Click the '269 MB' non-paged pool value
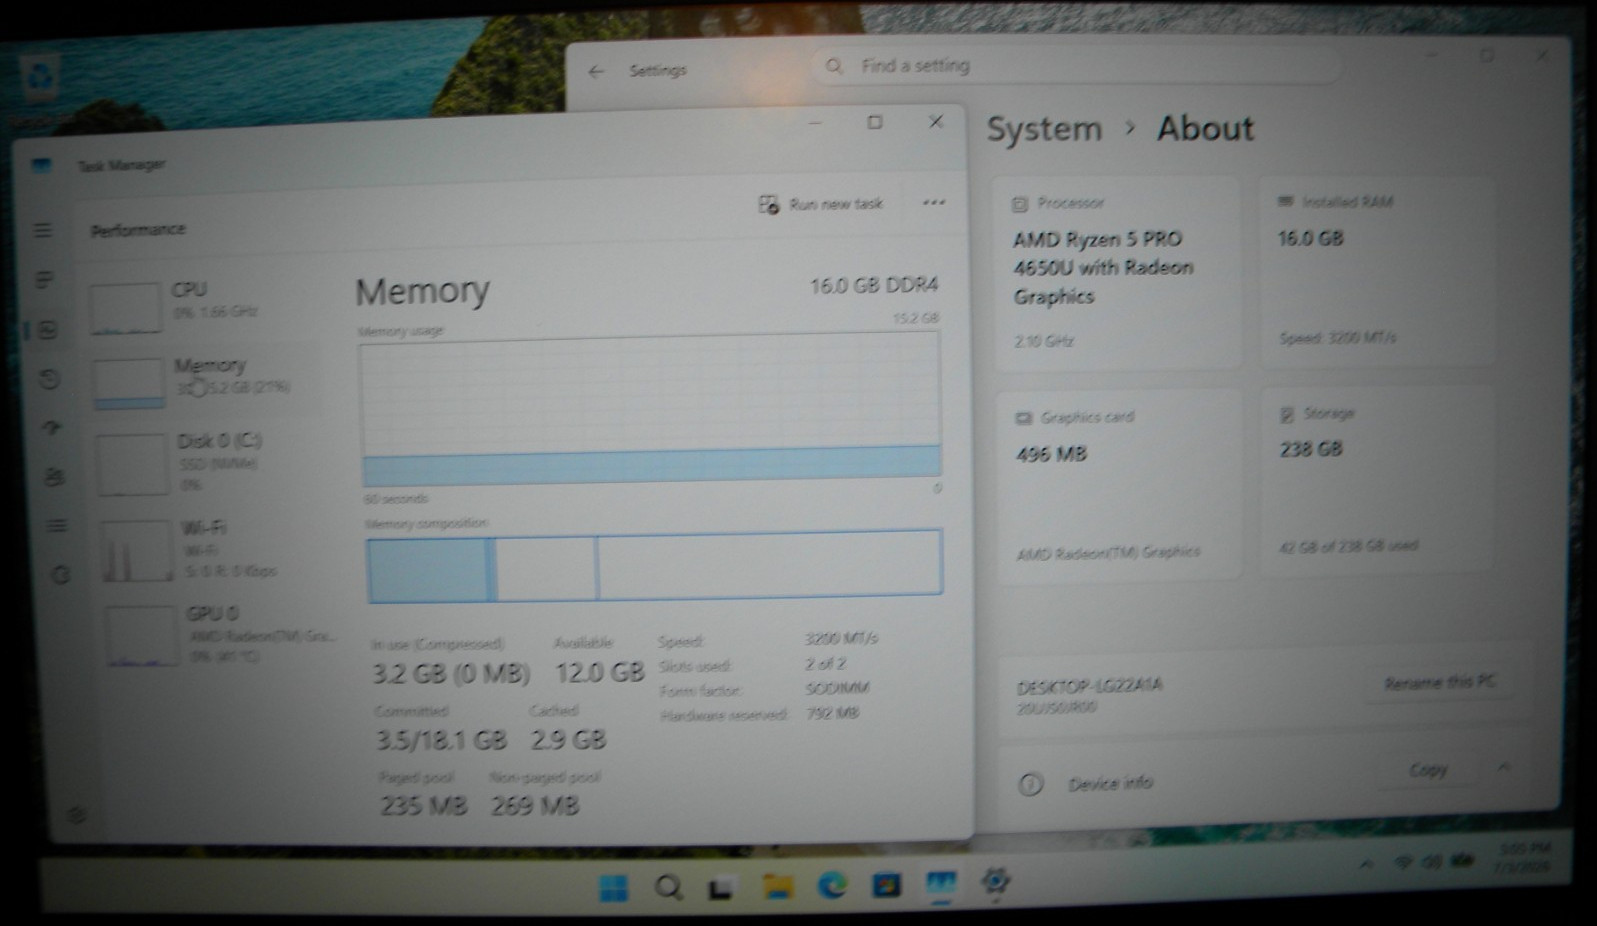 coord(535,805)
